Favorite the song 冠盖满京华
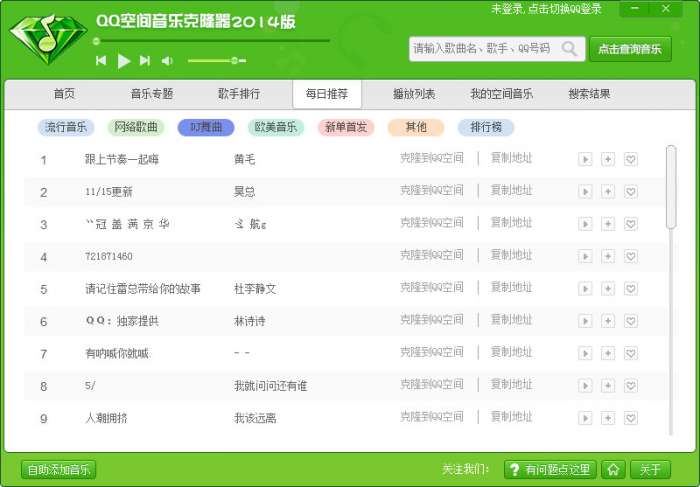 point(630,224)
